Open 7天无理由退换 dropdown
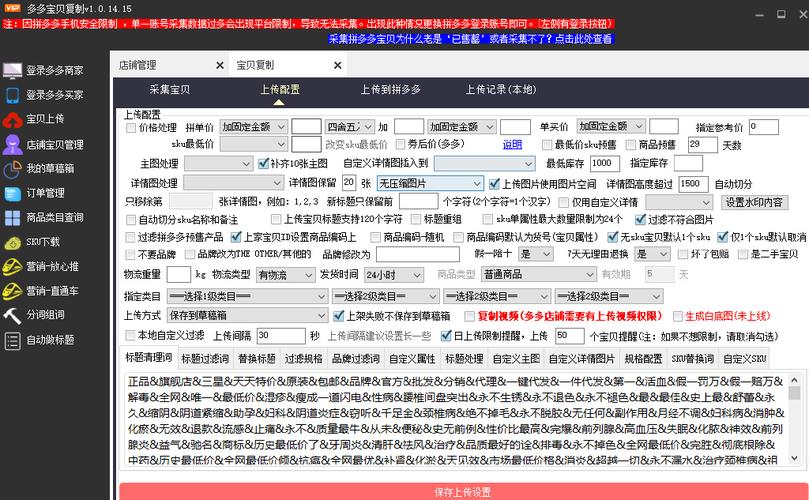The width and height of the screenshot is (809, 500). 652,254
